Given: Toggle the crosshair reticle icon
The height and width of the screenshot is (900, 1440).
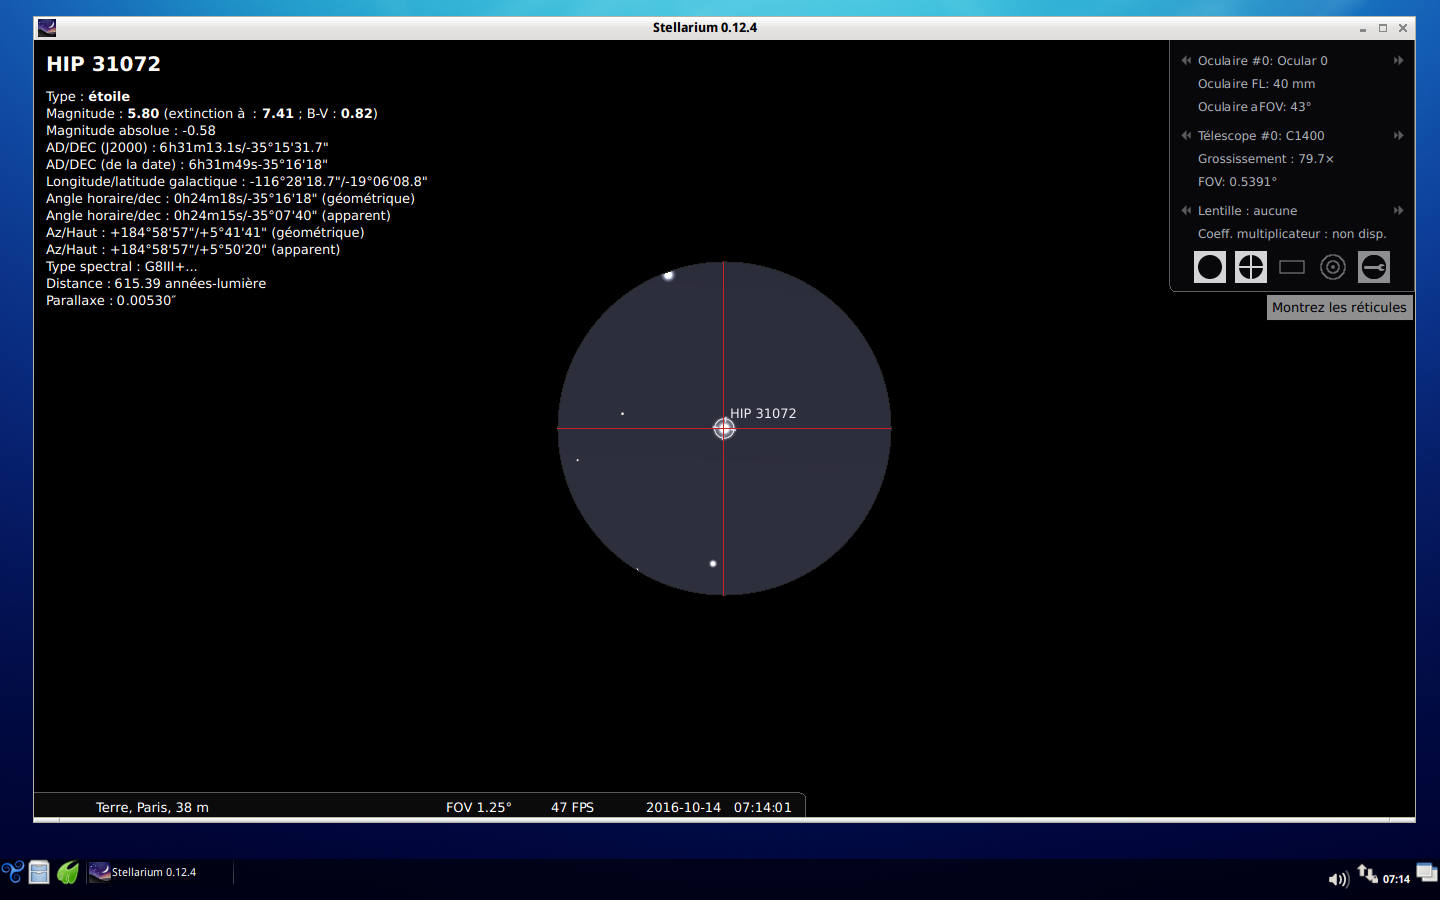Looking at the screenshot, I should tap(1251, 267).
